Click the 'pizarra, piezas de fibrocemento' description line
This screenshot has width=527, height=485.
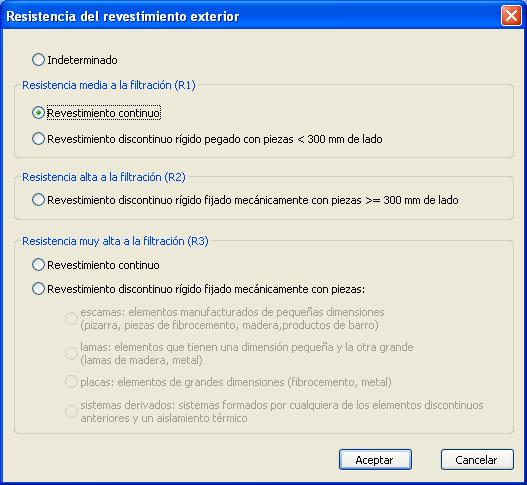point(229,325)
